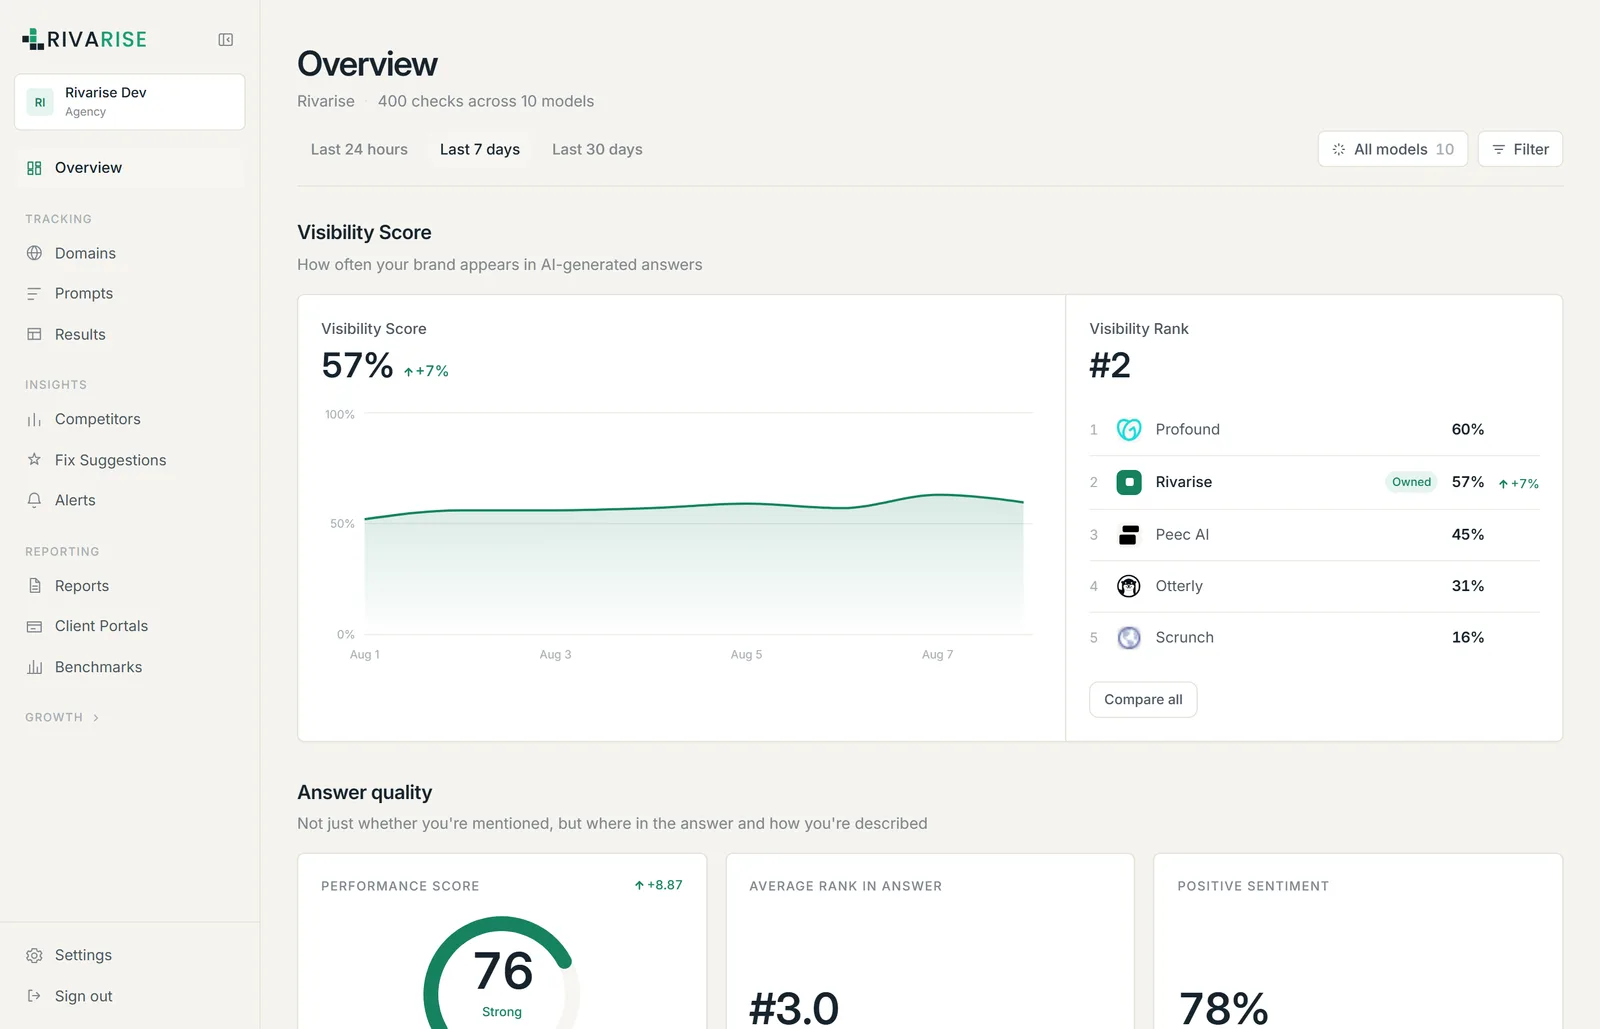
Task: Click the #3.0 average rank value
Action: tap(794, 1008)
